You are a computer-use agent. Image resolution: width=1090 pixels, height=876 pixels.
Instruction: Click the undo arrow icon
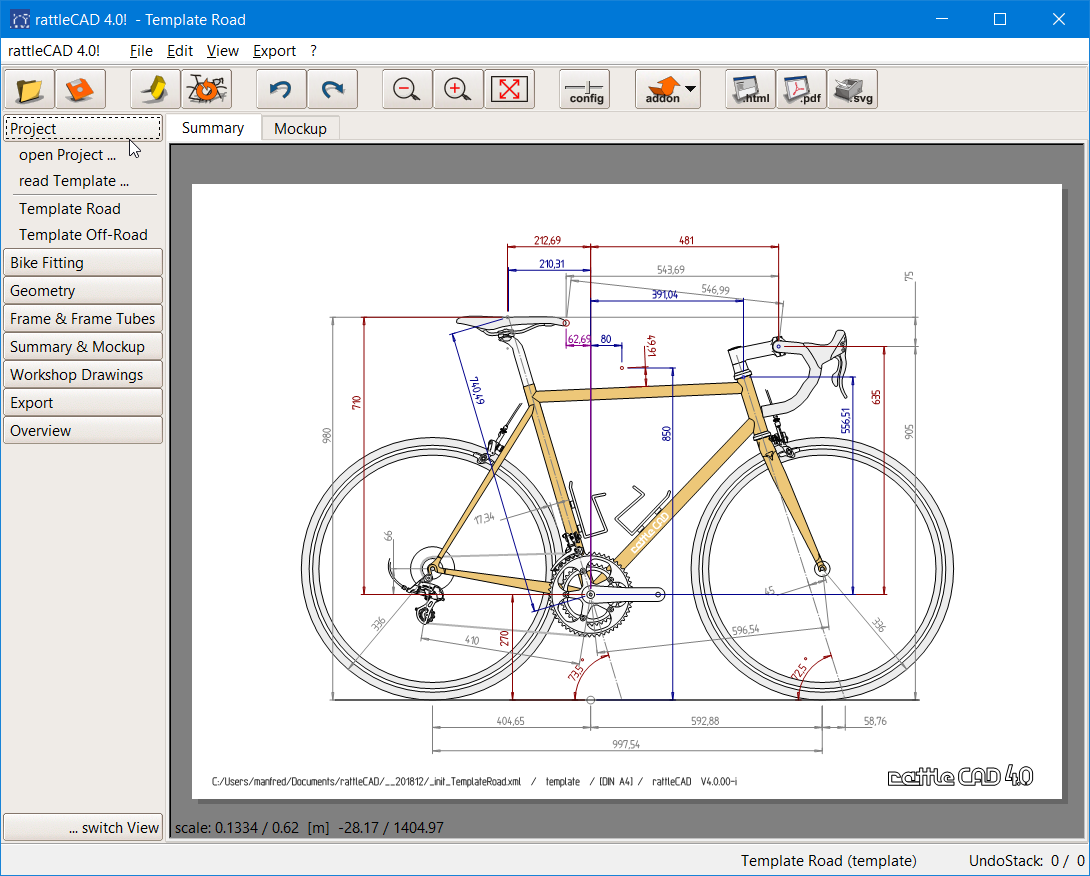[282, 89]
